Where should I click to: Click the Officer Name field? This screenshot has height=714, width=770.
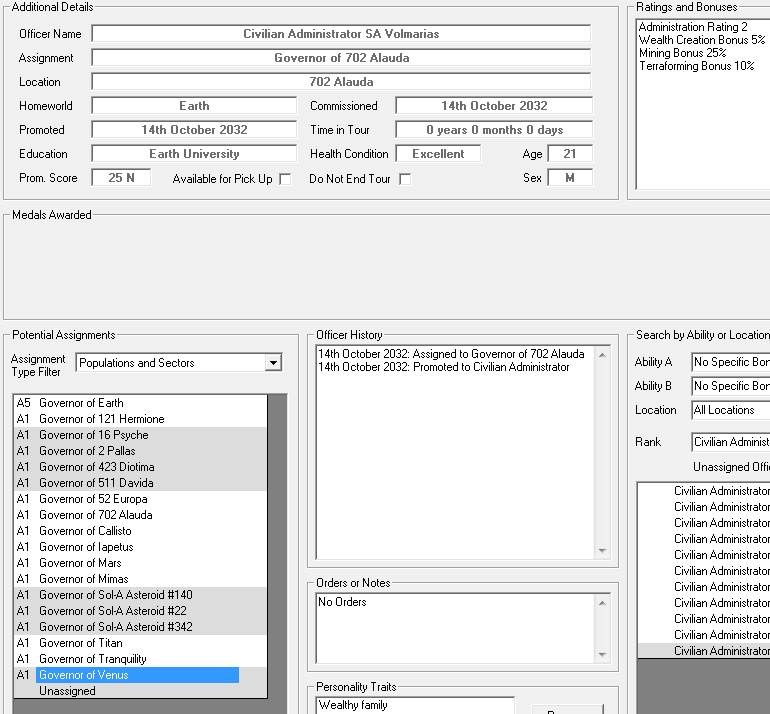tap(341, 34)
